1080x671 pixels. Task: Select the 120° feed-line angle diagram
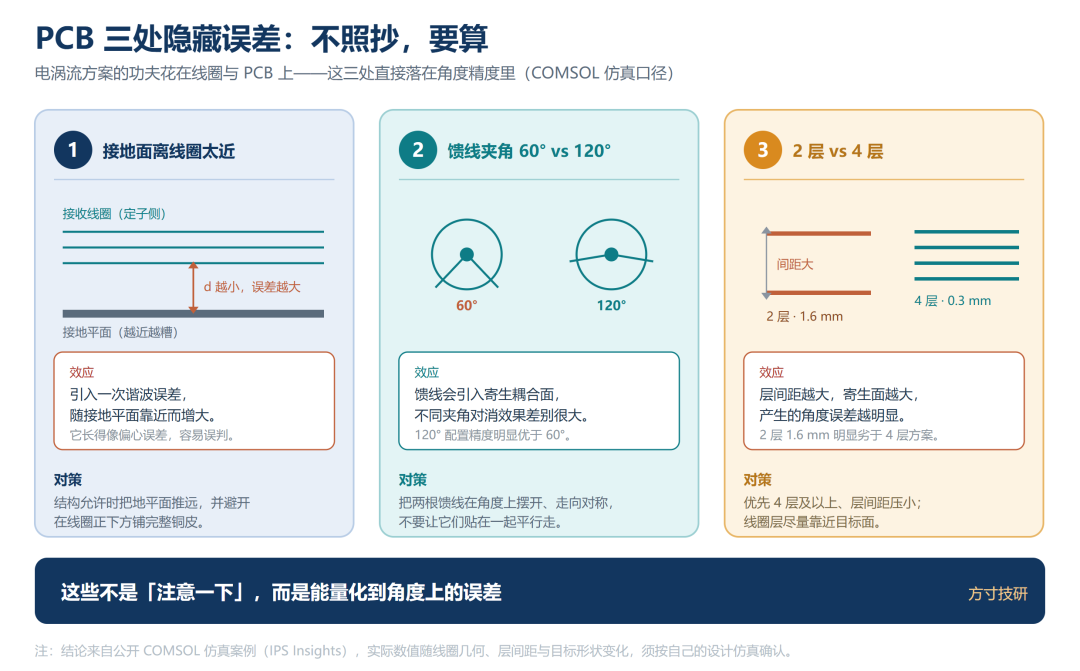click(612, 254)
